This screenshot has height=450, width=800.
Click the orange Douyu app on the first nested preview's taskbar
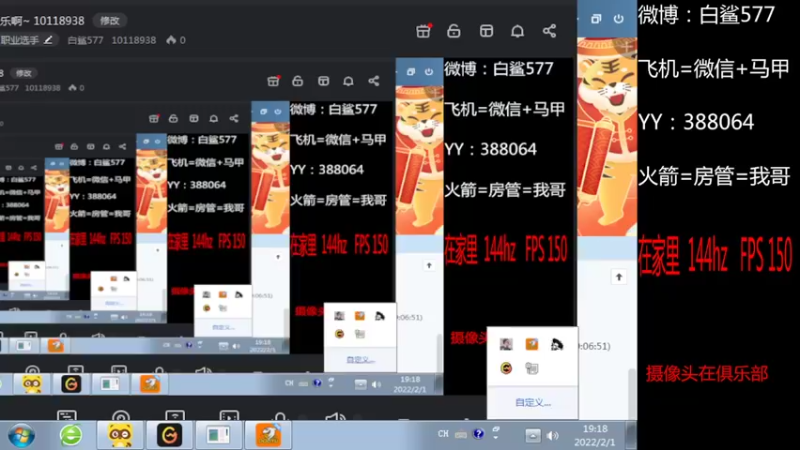point(150,384)
